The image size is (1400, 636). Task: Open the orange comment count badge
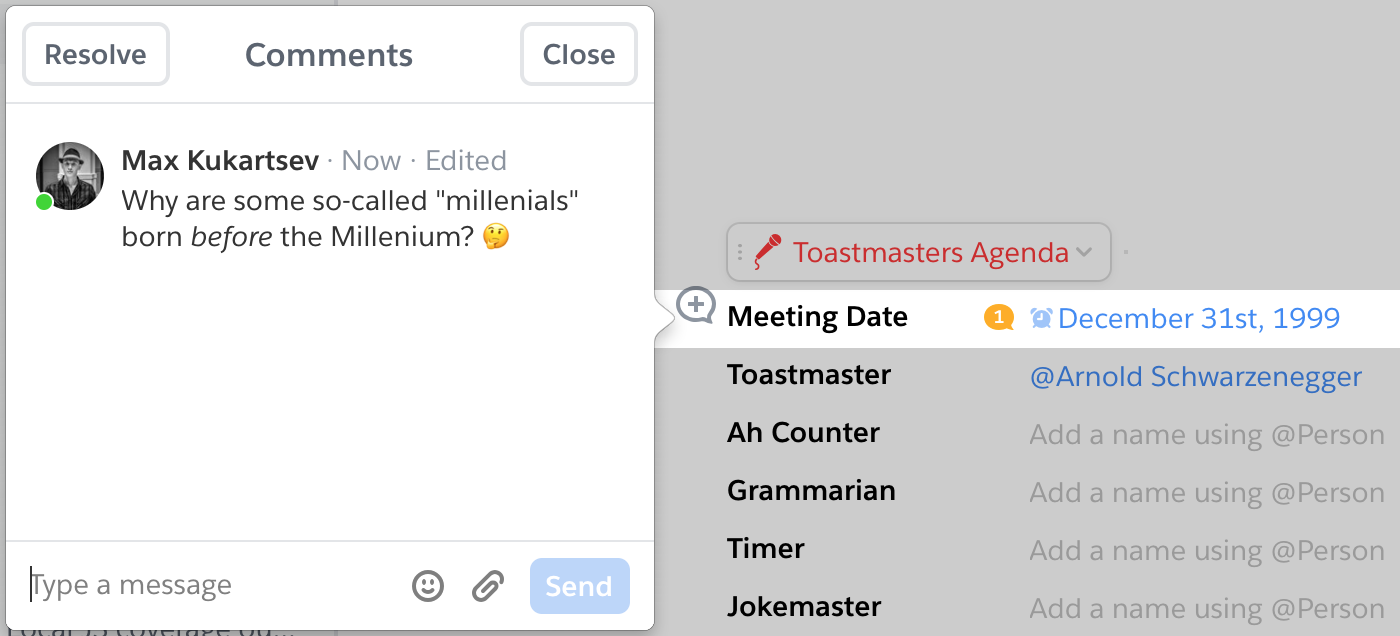[999, 318]
